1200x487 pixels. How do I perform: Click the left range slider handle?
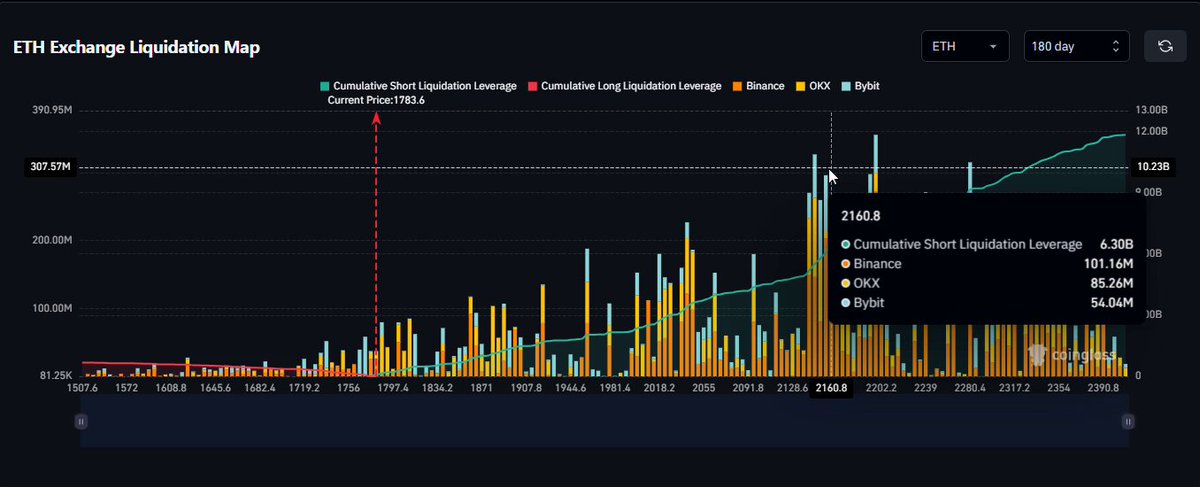point(81,422)
